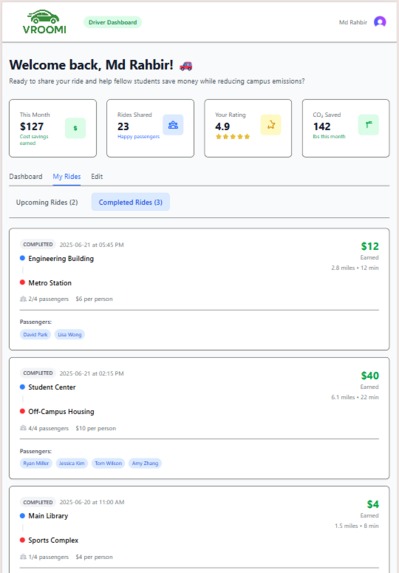Click the Student Center pickup label
Image resolution: width=399 pixels, height=573 pixels.
(x=52, y=387)
